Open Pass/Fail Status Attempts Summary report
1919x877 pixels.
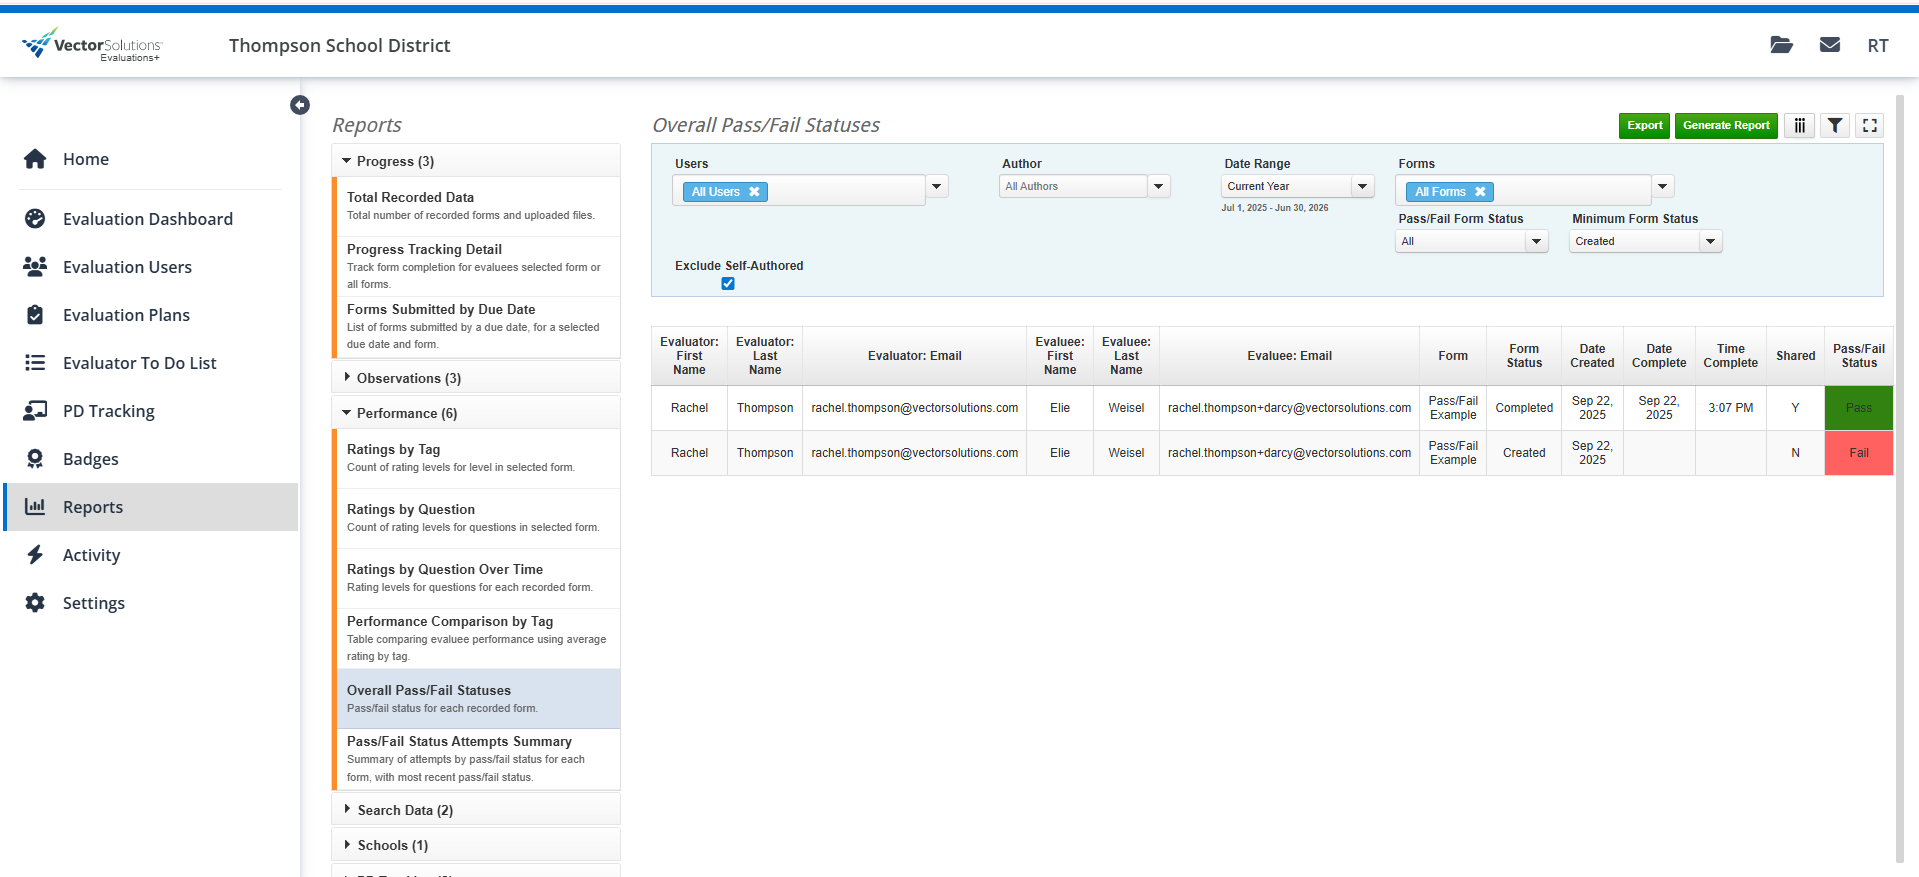click(x=478, y=759)
